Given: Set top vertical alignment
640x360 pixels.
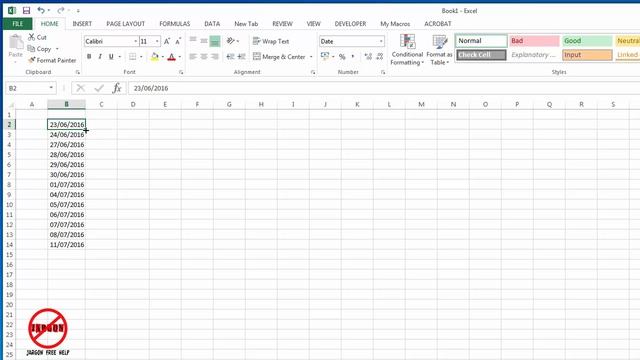Looking at the screenshot, I should (x=193, y=41).
